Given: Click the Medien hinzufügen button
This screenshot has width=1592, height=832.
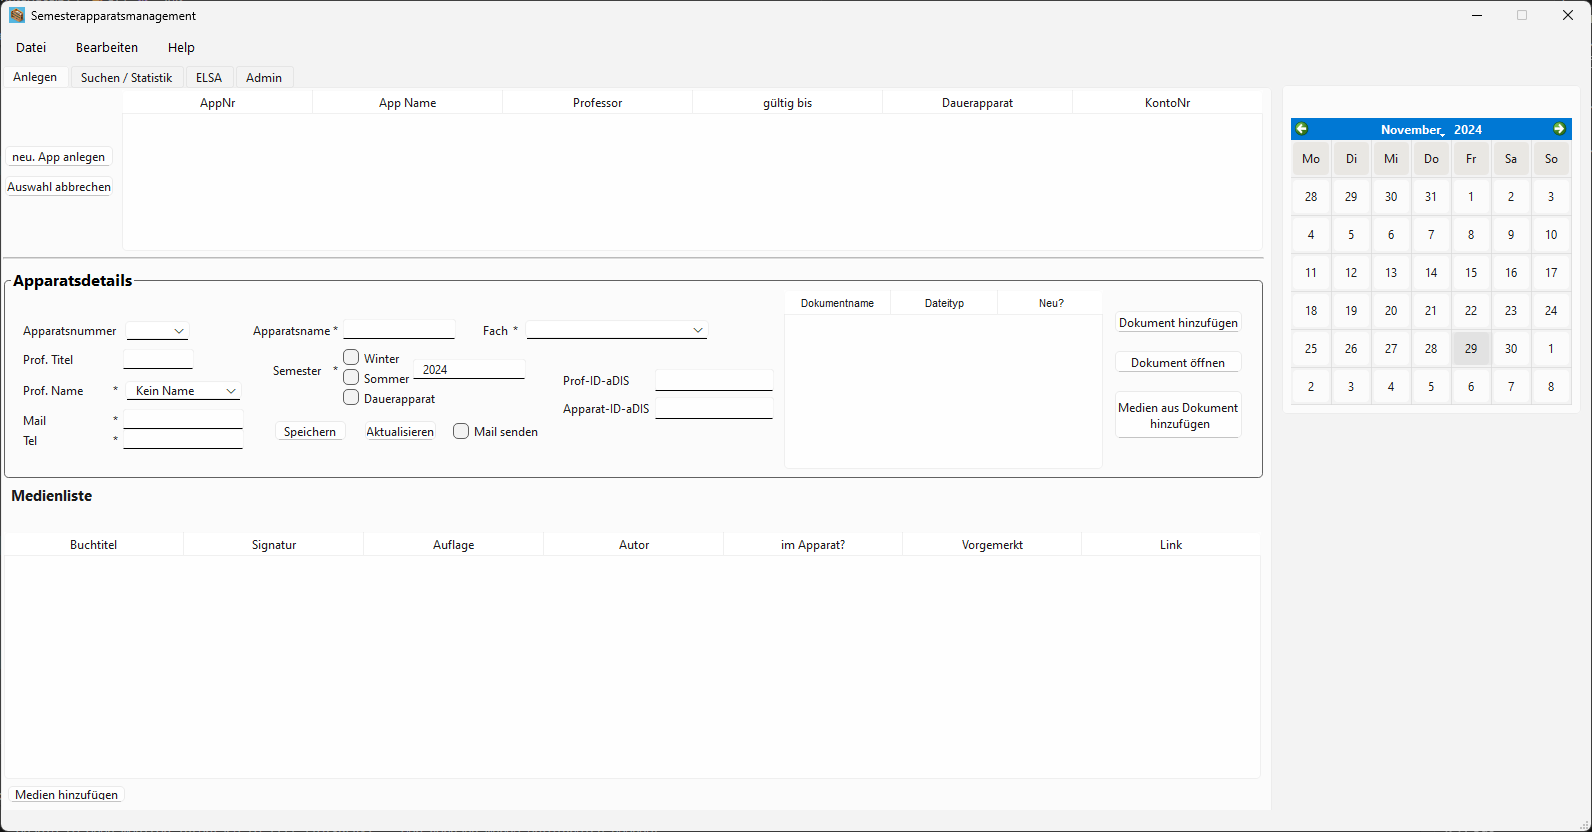Looking at the screenshot, I should tap(67, 795).
